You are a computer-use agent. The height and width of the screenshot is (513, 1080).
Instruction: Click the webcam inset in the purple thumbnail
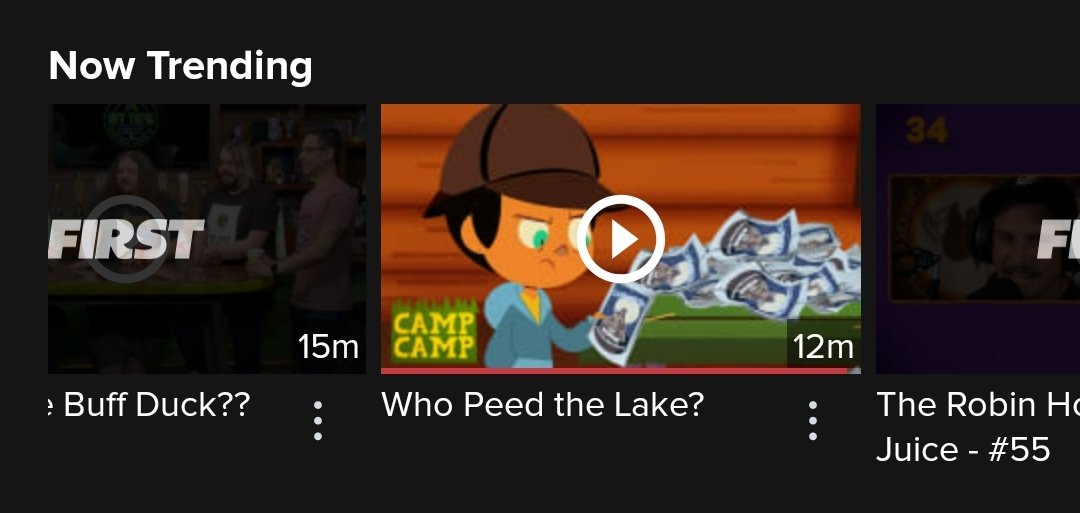tap(984, 238)
